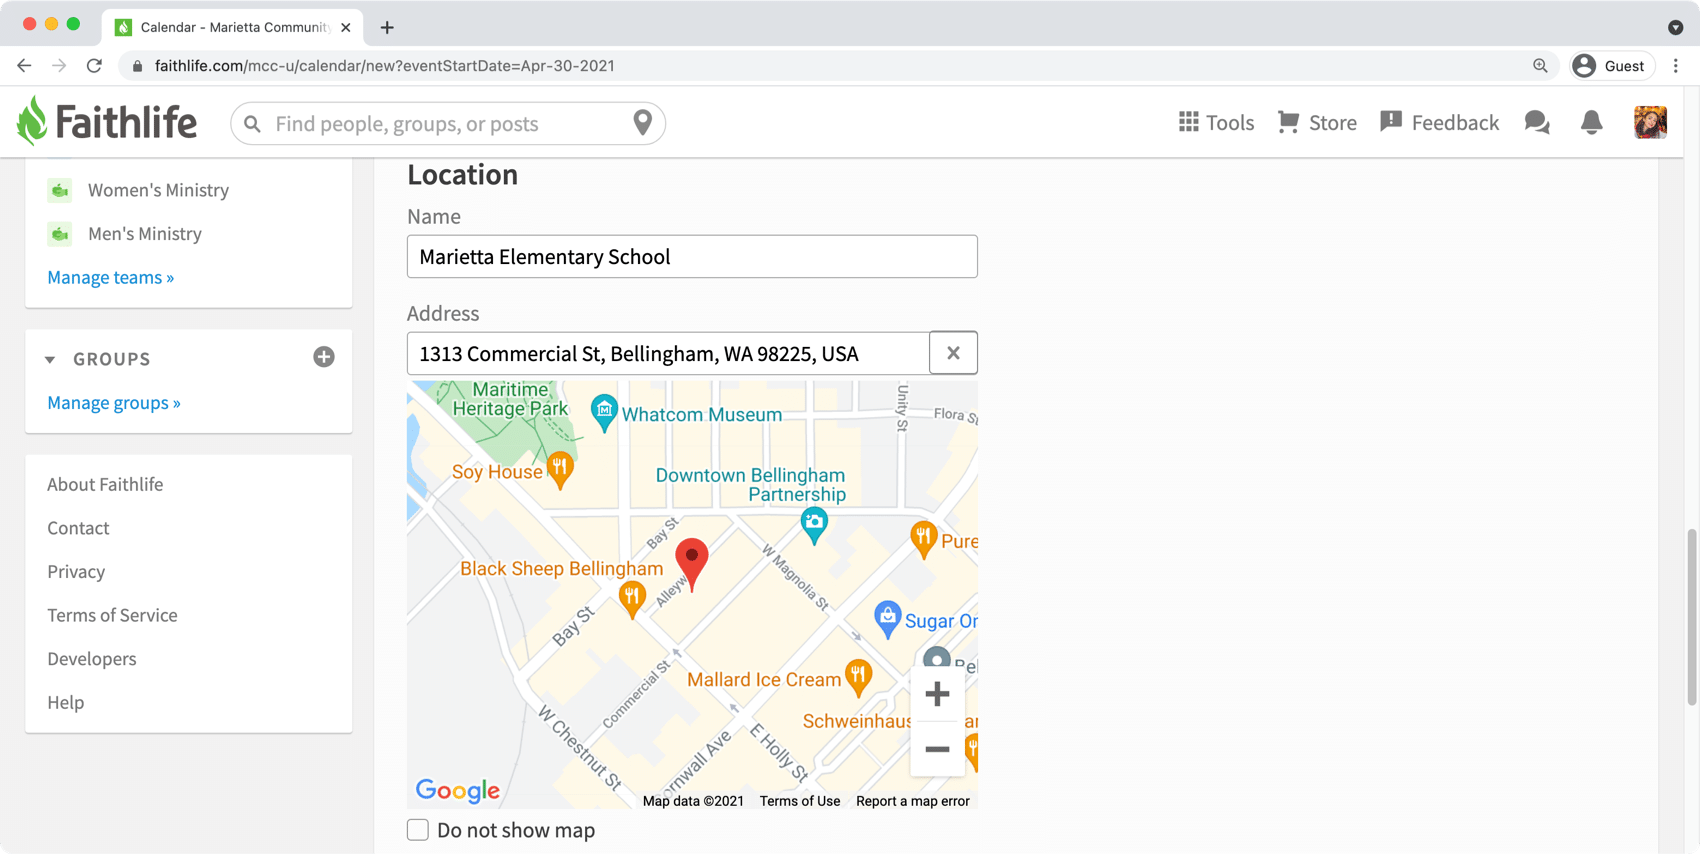Close the Calendar tab
The image size is (1700, 854).
point(346,27)
